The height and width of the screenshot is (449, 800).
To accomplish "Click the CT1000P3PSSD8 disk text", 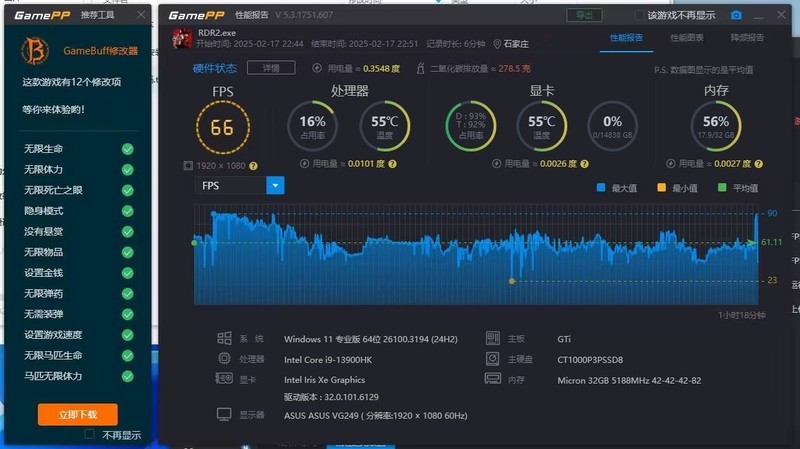I will [x=590, y=360].
